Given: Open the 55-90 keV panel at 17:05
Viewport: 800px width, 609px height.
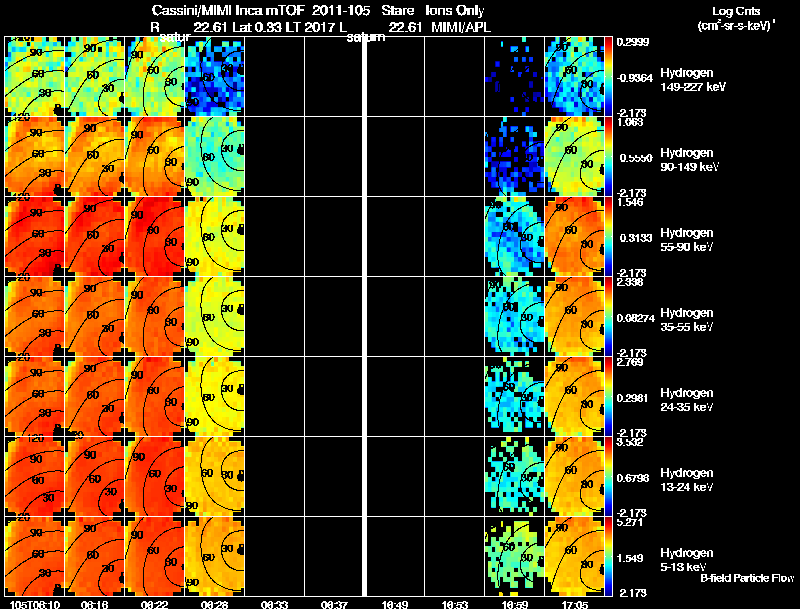Looking at the screenshot, I should pyautogui.click(x=574, y=237).
